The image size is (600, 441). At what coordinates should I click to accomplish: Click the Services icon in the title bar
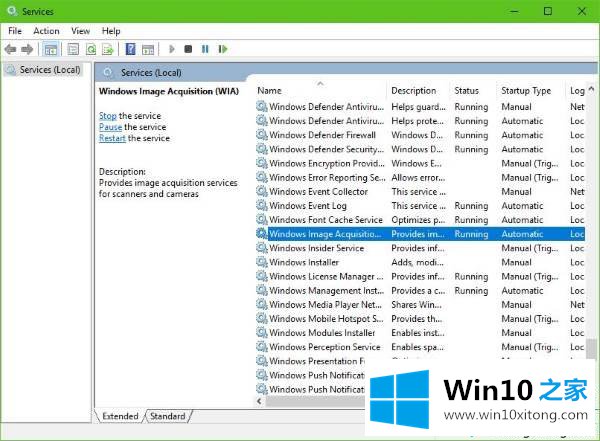12,11
